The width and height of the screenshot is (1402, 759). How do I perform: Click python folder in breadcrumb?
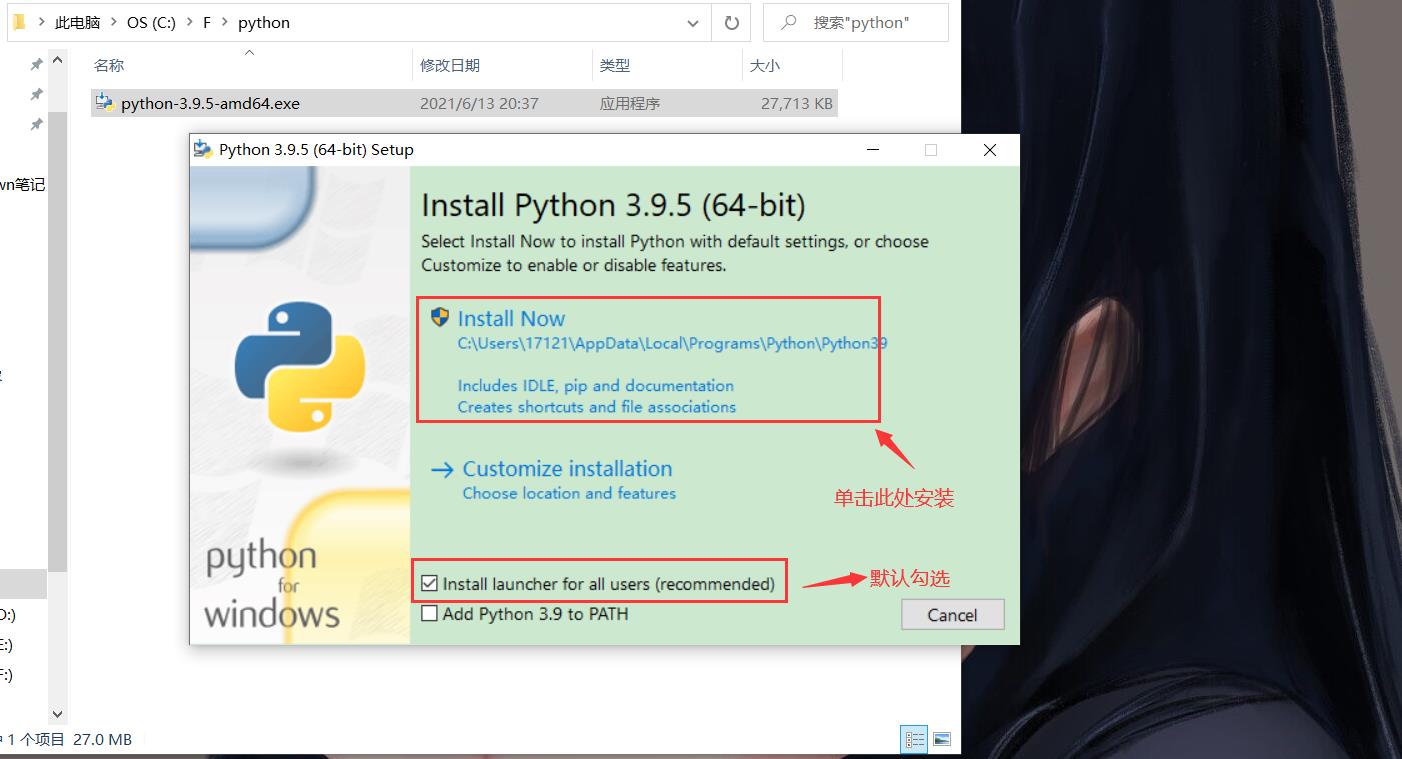click(264, 22)
